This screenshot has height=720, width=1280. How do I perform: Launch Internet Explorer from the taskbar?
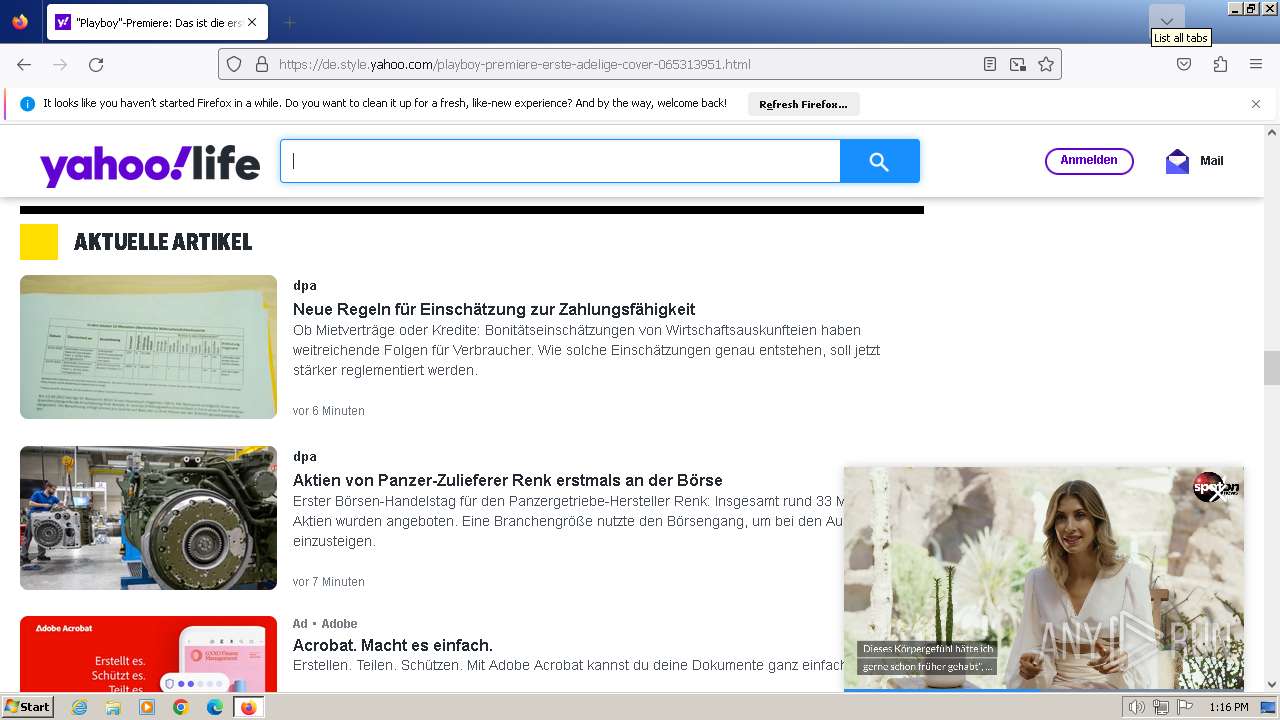click(x=79, y=707)
